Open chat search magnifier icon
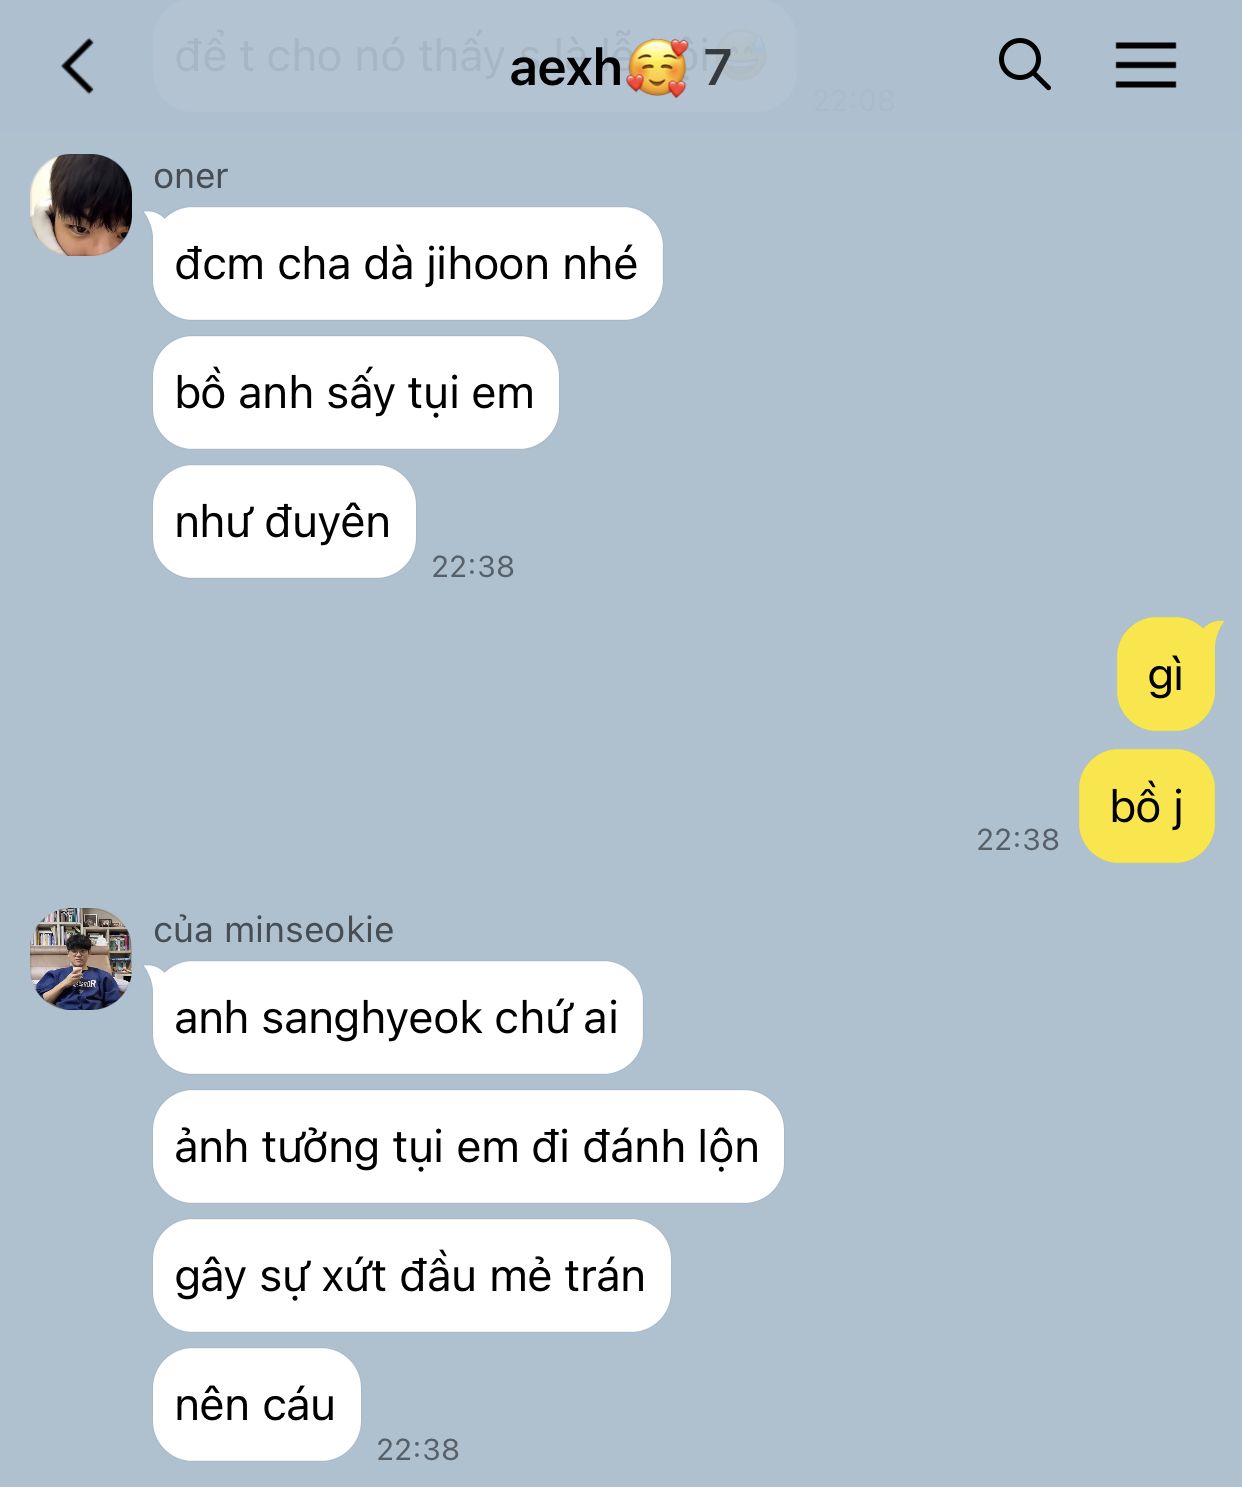The image size is (1242, 1487). pos(1024,65)
